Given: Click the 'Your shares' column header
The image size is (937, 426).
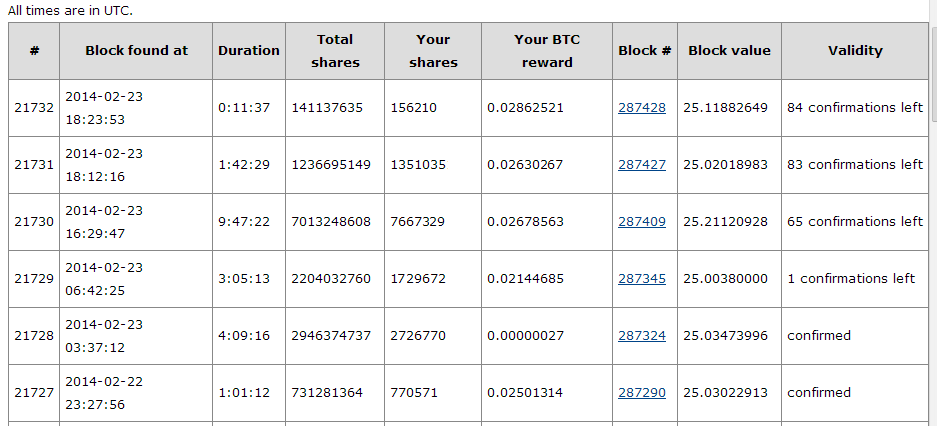Looking at the screenshot, I should [433, 51].
